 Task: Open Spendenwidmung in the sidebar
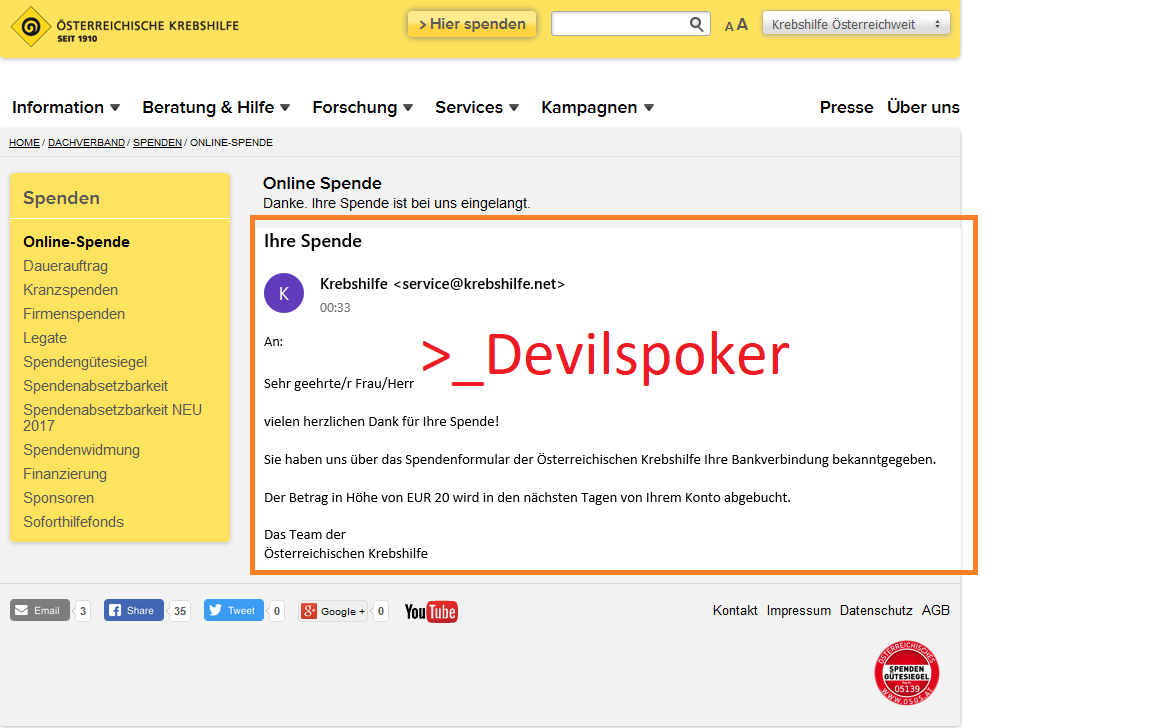click(81, 450)
